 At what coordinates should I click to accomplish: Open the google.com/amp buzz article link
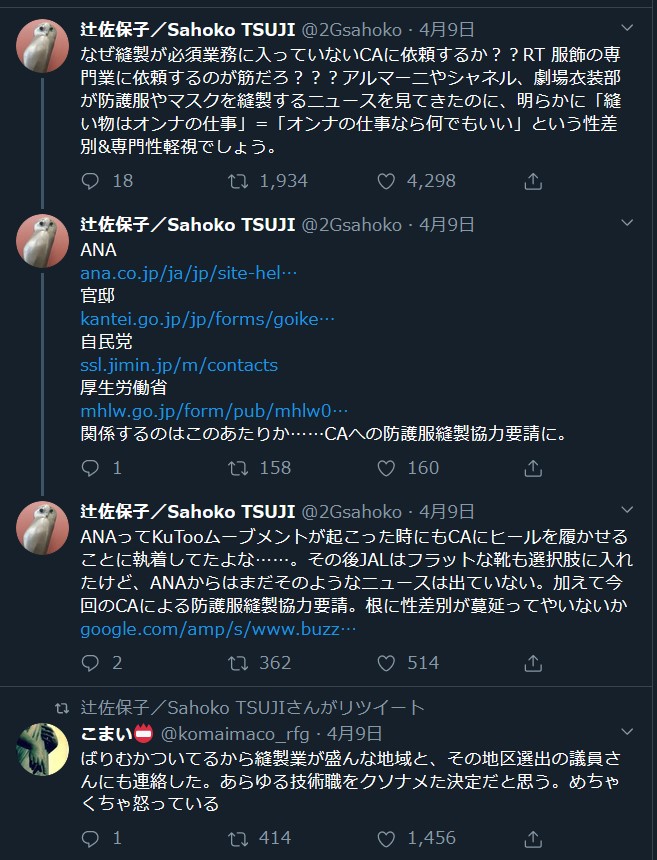(x=218, y=630)
